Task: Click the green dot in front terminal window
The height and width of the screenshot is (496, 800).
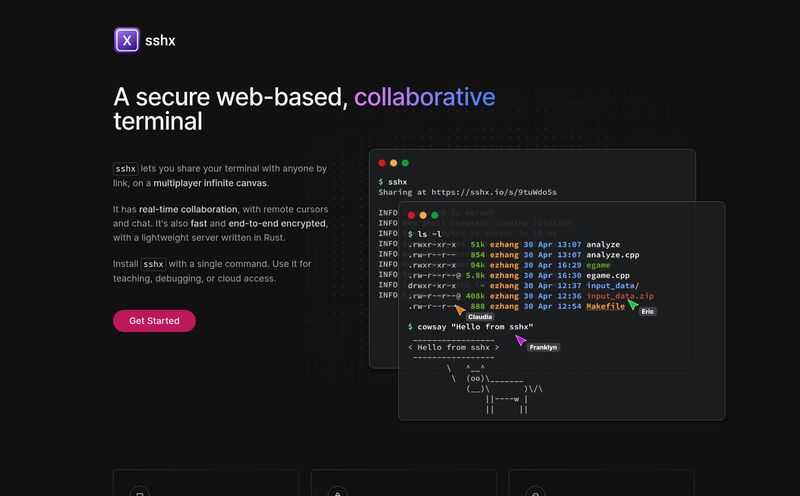Action: (435, 215)
